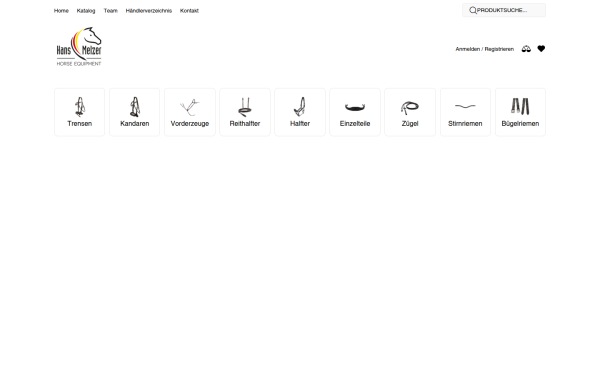Image resolution: width=600 pixels, height=375 pixels.
Task: Open the Stirnriemen browband icon
Action: 465,106
